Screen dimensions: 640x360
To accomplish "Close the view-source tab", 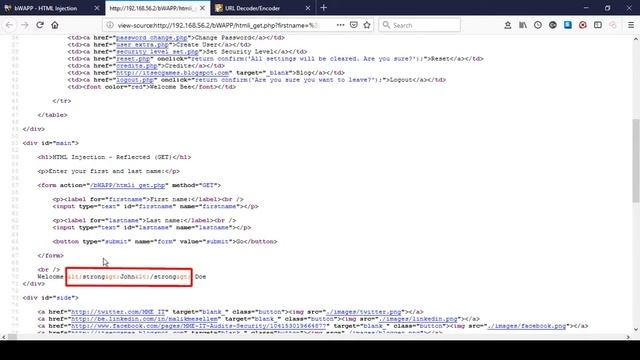I will 202,8.
